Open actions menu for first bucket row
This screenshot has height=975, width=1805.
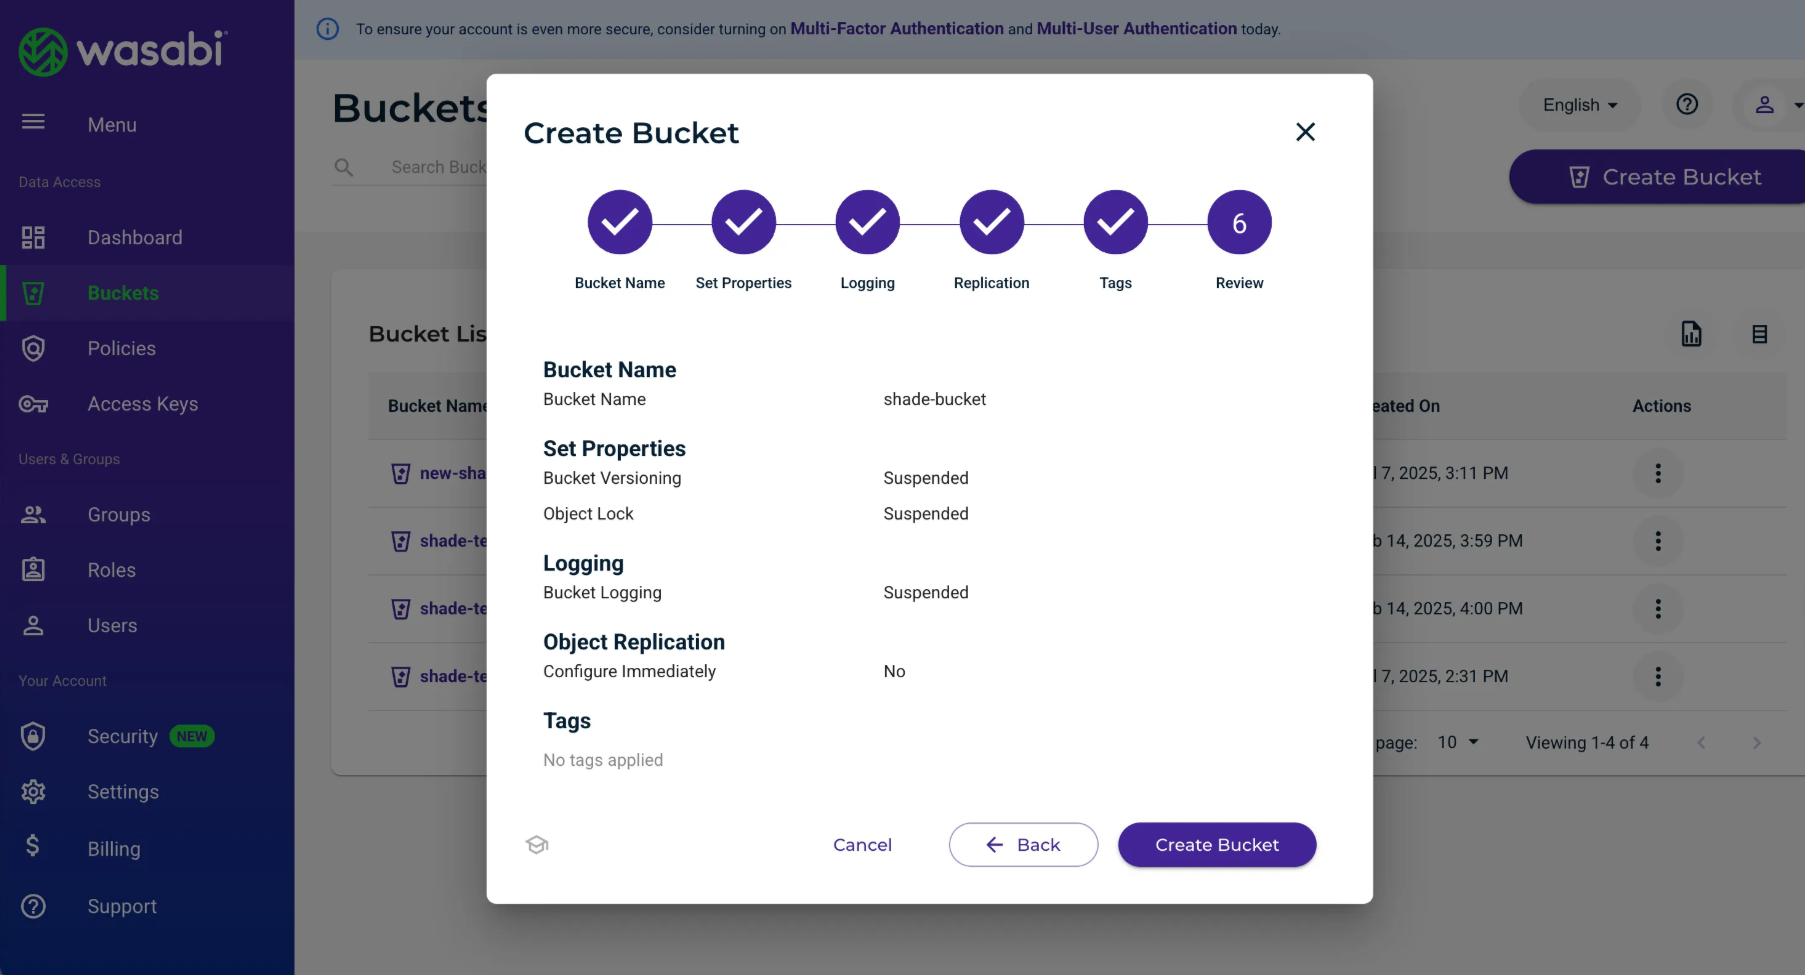(1657, 473)
